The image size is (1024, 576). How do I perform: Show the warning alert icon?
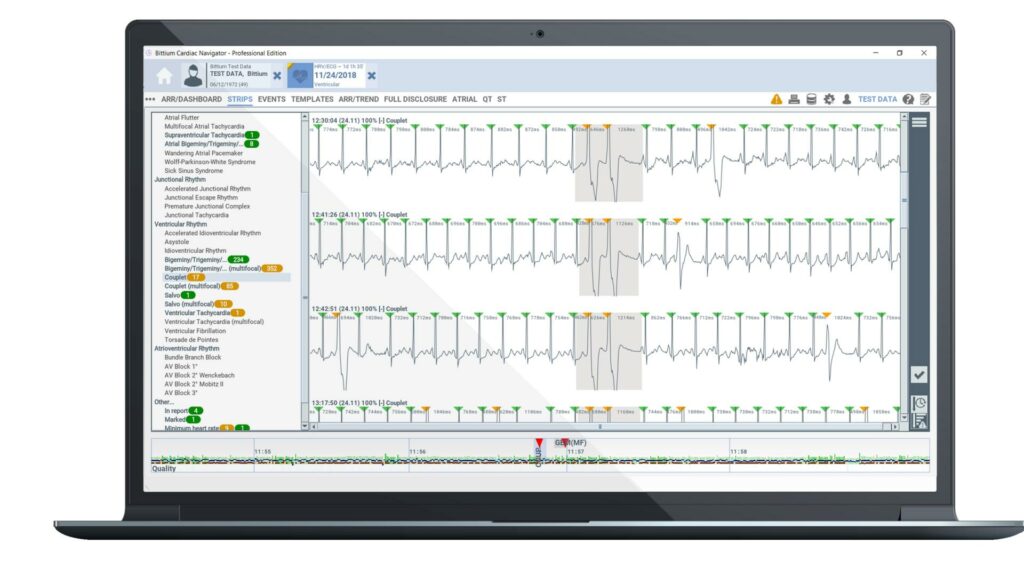(776, 99)
